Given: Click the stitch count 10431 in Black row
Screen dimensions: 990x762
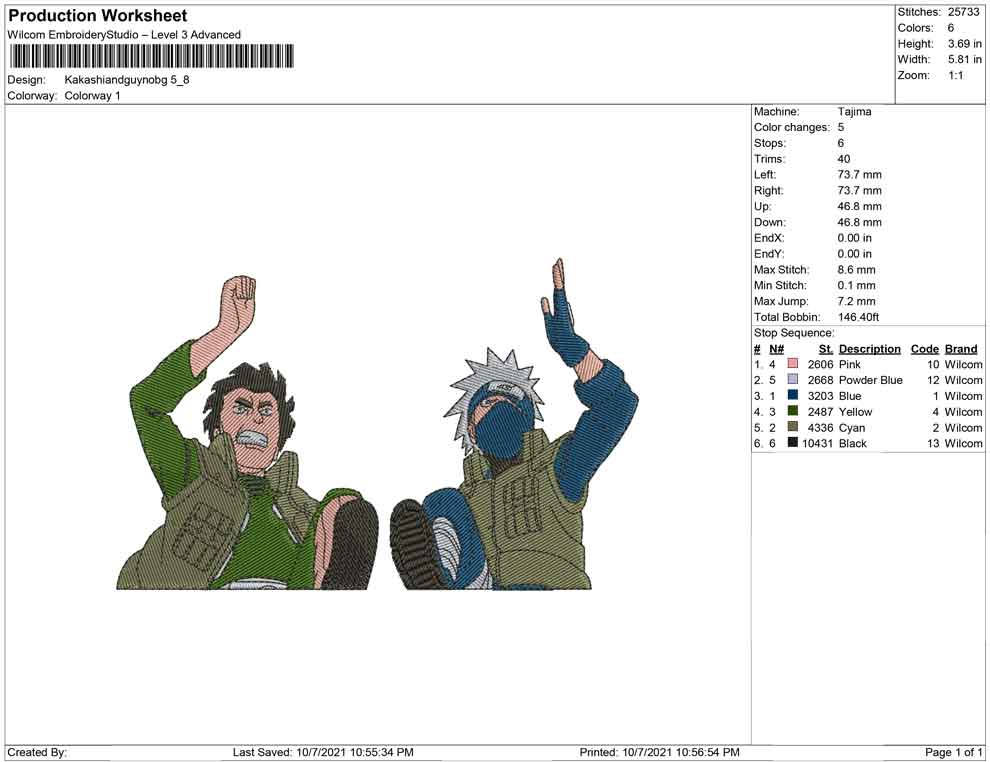Looking at the screenshot, I should coord(818,443).
